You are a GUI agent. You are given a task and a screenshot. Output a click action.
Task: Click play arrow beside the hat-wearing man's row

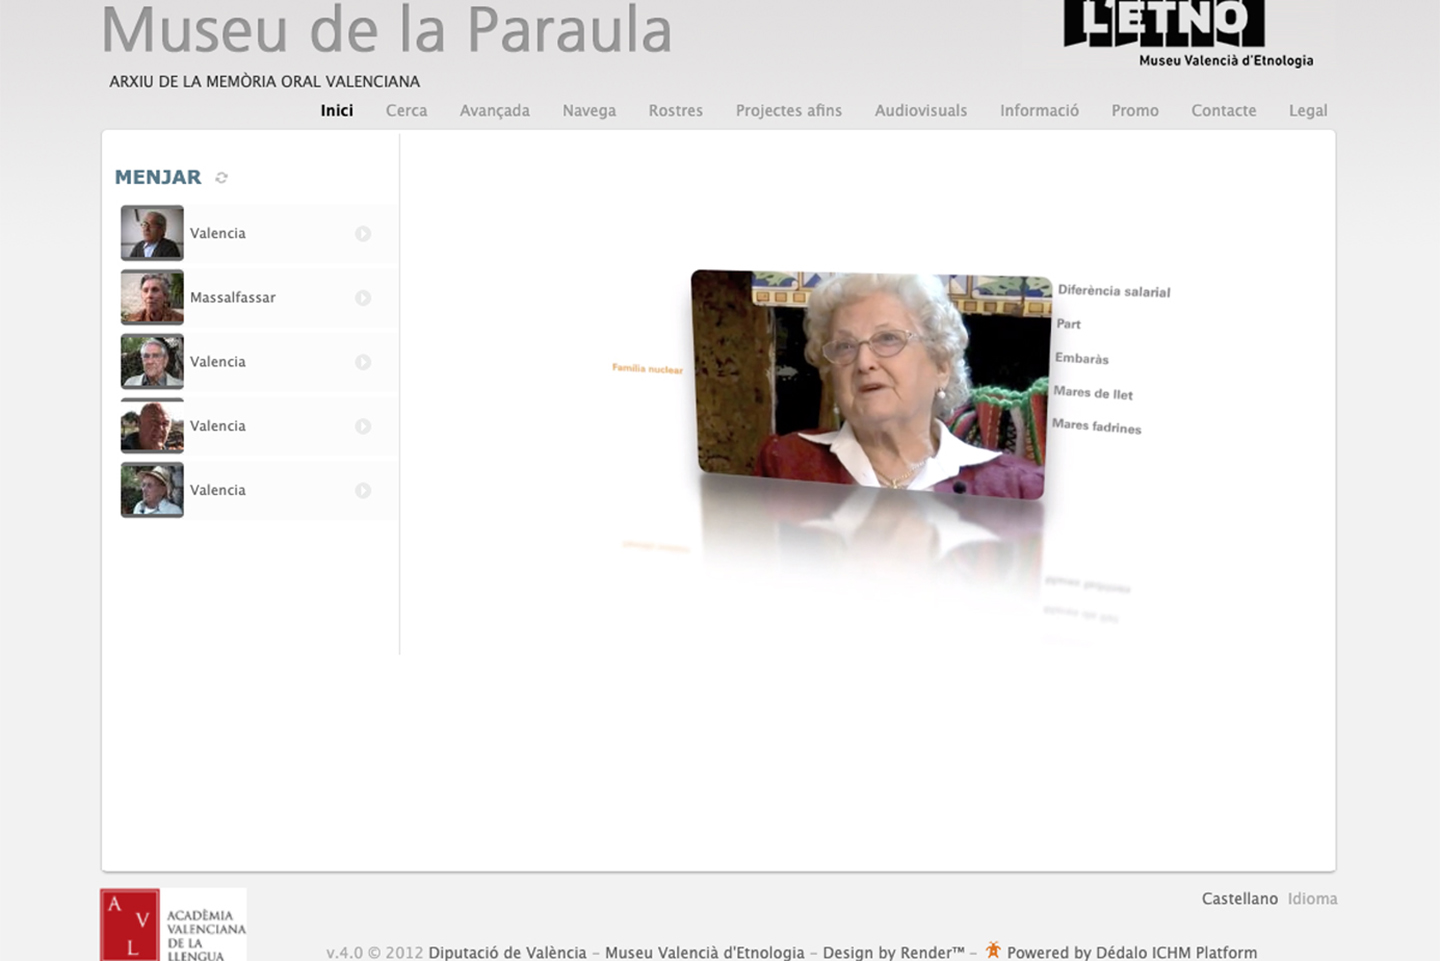[363, 490]
